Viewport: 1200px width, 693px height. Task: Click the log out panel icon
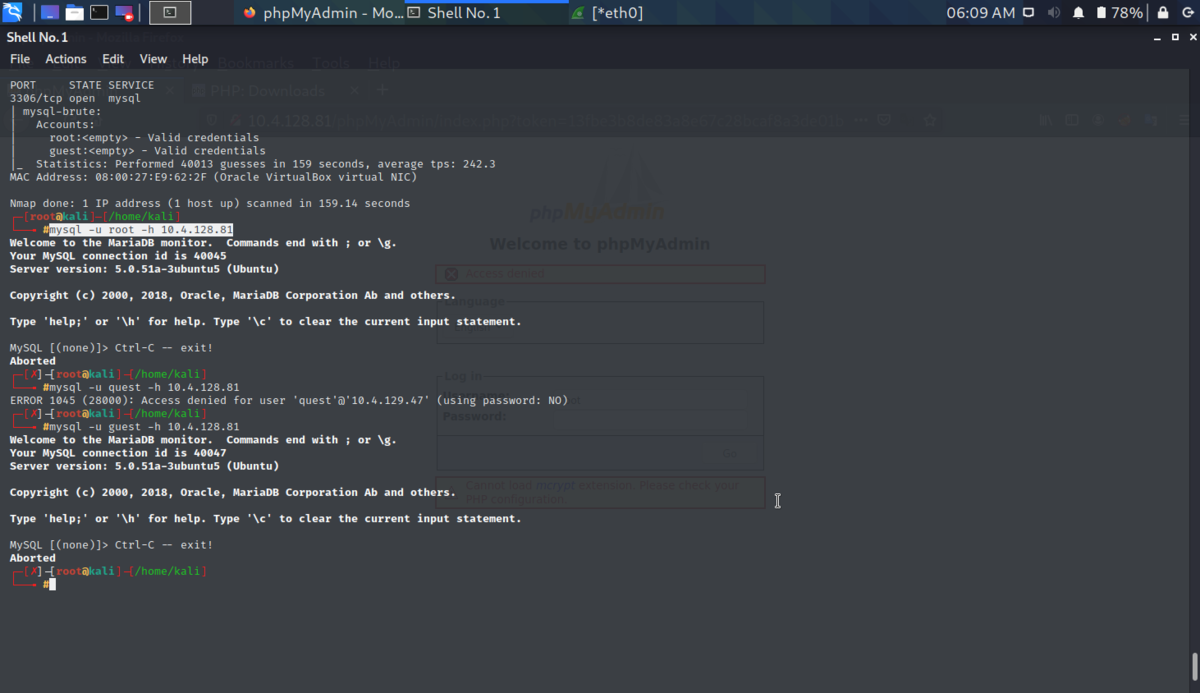coord(1187,13)
